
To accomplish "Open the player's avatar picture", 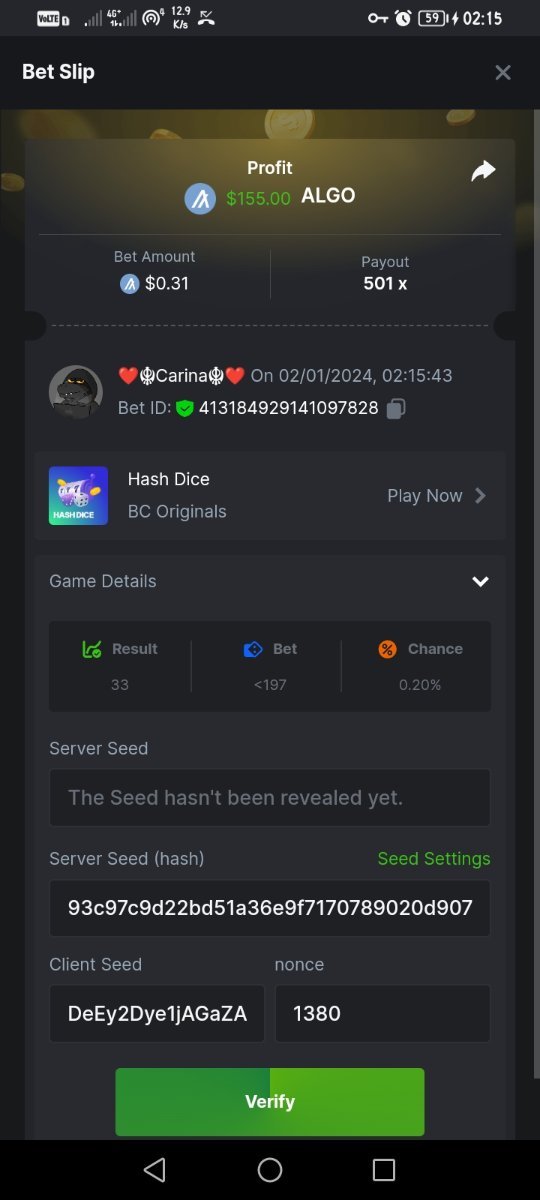I will click(x=76, y=392).
